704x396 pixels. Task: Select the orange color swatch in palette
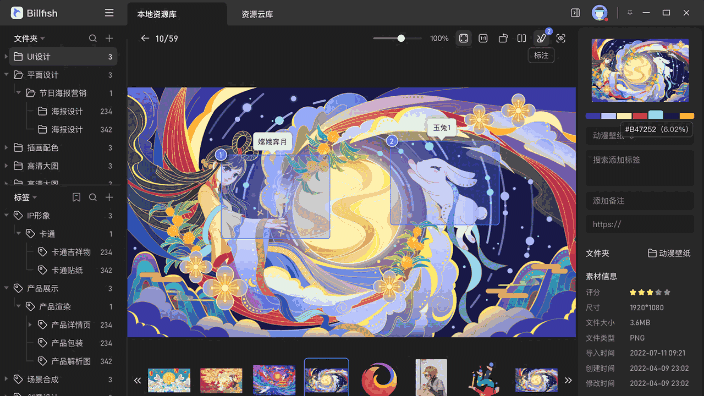click(x=686, y=116)
